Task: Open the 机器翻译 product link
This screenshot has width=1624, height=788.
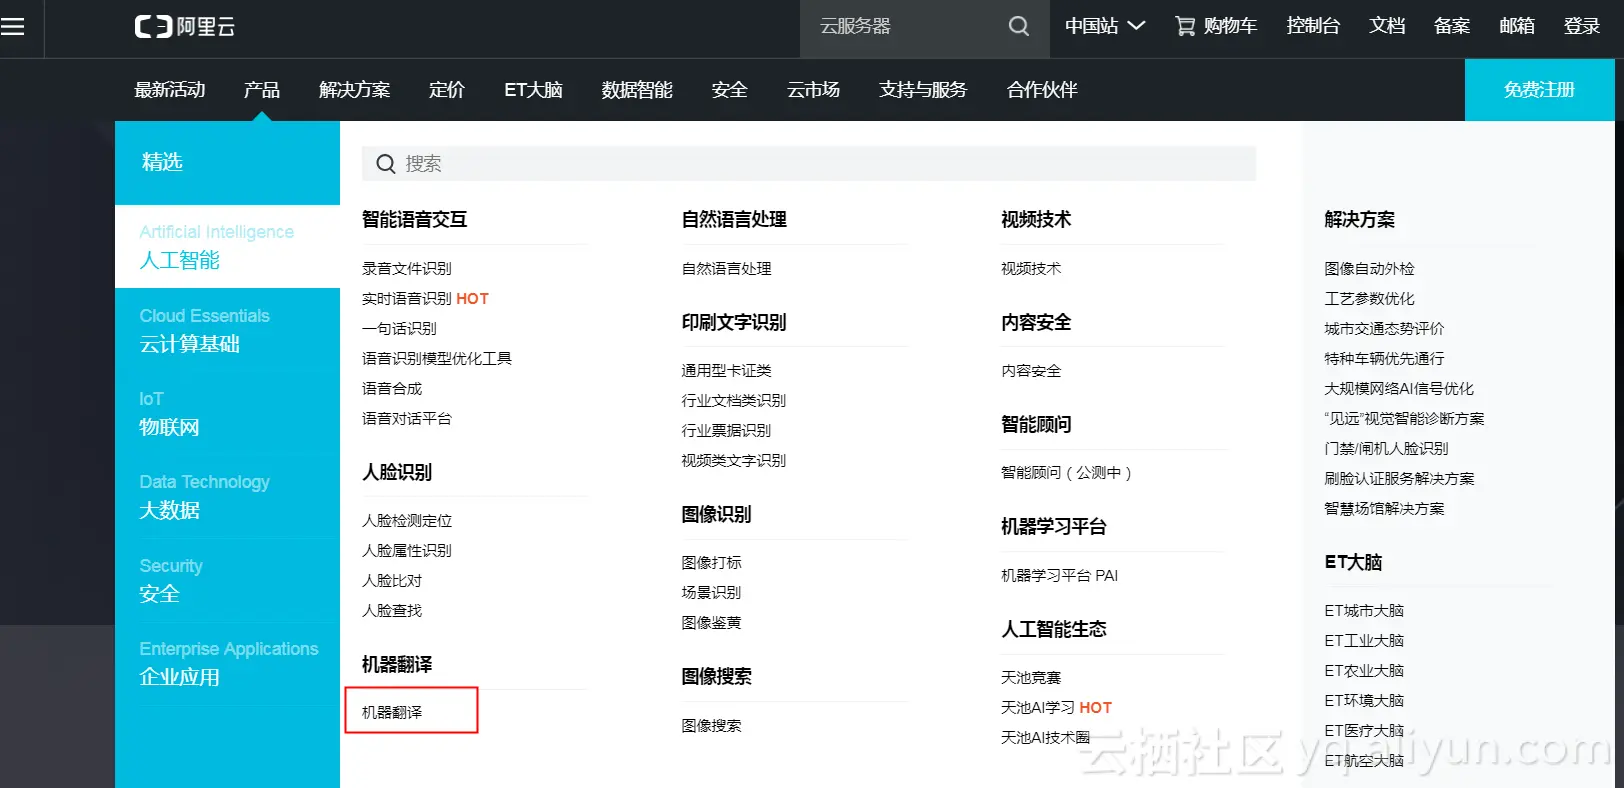Action: pos(392,713)
